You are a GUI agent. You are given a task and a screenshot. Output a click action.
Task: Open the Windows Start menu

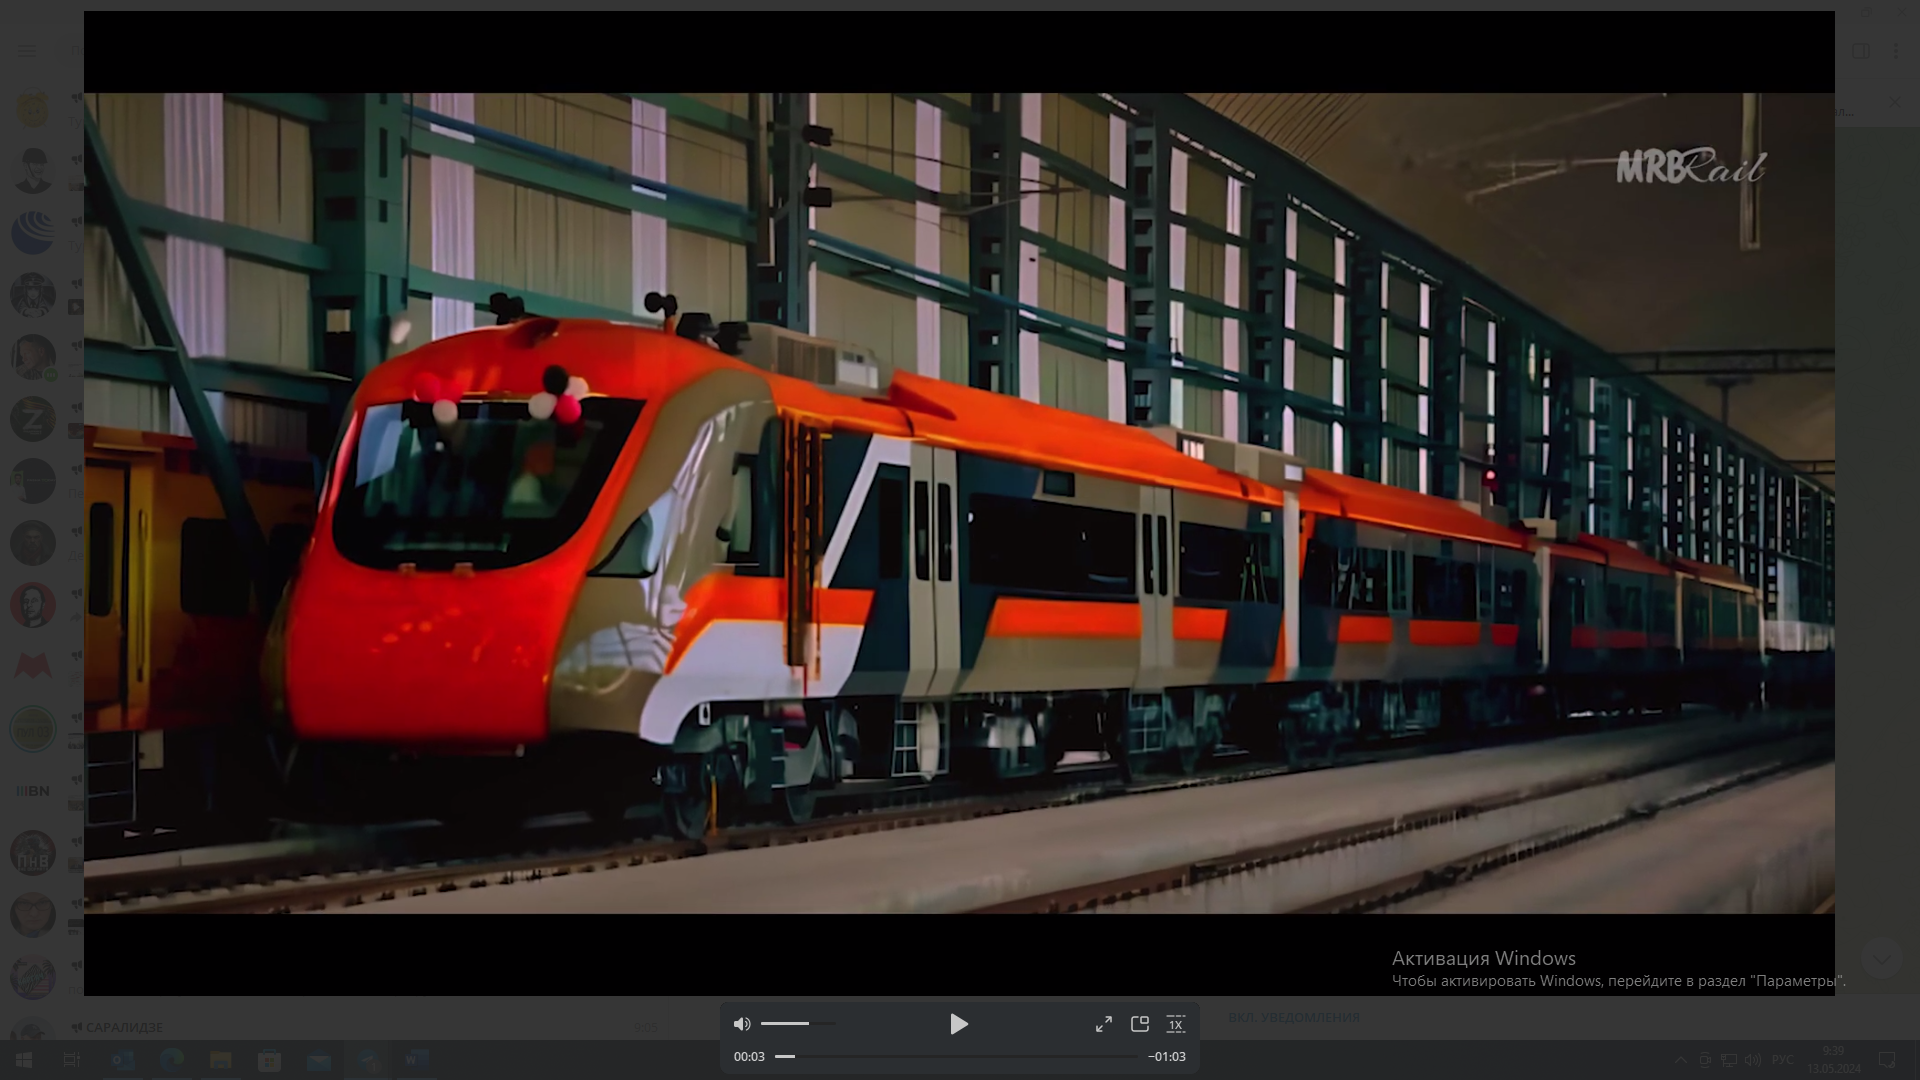pyautogui.click(x=24, y=1060)
